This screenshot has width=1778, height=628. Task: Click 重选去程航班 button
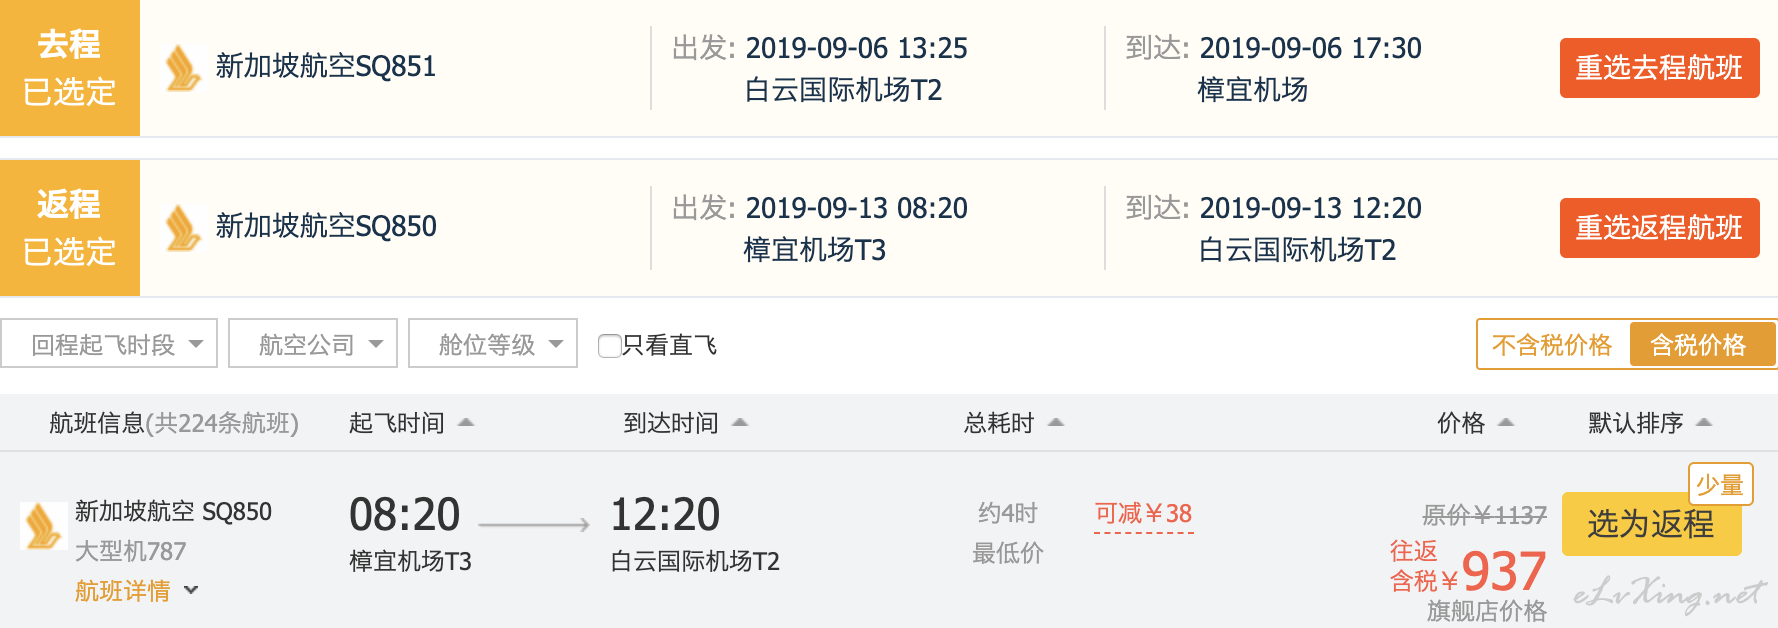coord(1659,68)
